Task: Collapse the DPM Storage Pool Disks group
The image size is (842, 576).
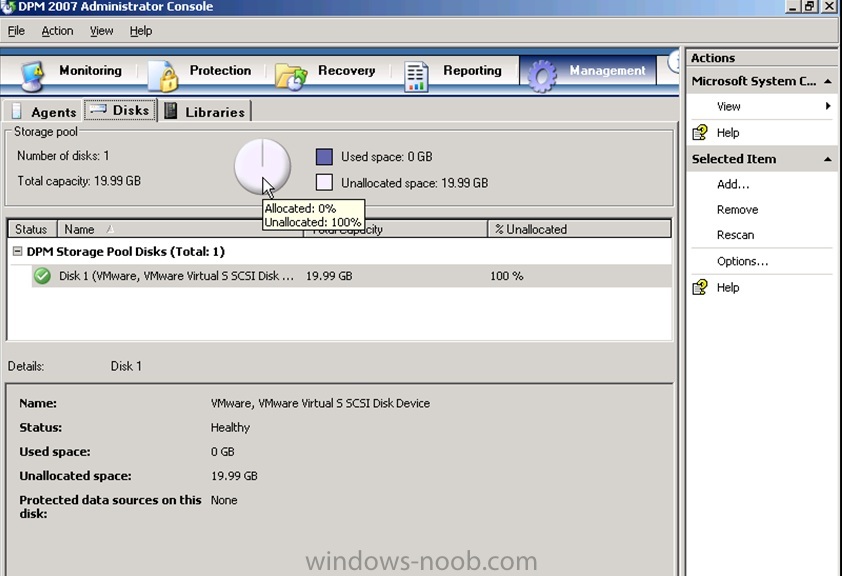Action: tap(17, 251)
